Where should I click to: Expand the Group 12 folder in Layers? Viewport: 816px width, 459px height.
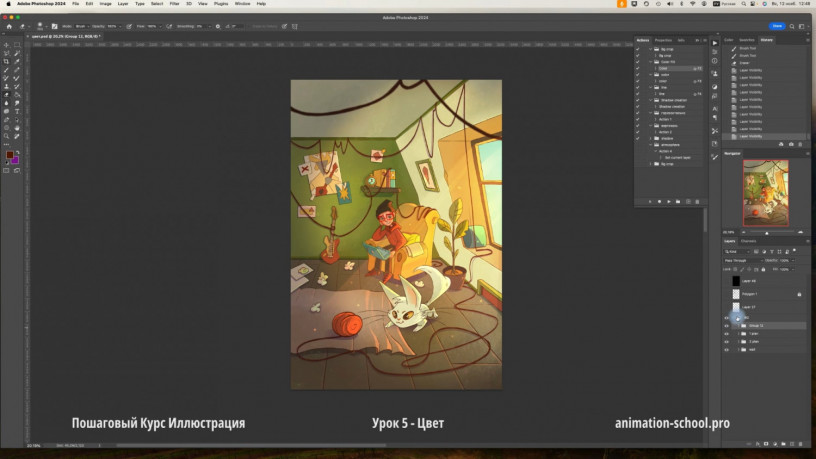[738, 326]
